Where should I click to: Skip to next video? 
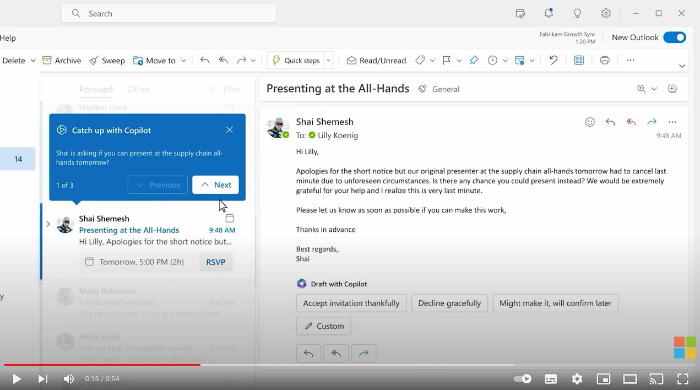42,379
